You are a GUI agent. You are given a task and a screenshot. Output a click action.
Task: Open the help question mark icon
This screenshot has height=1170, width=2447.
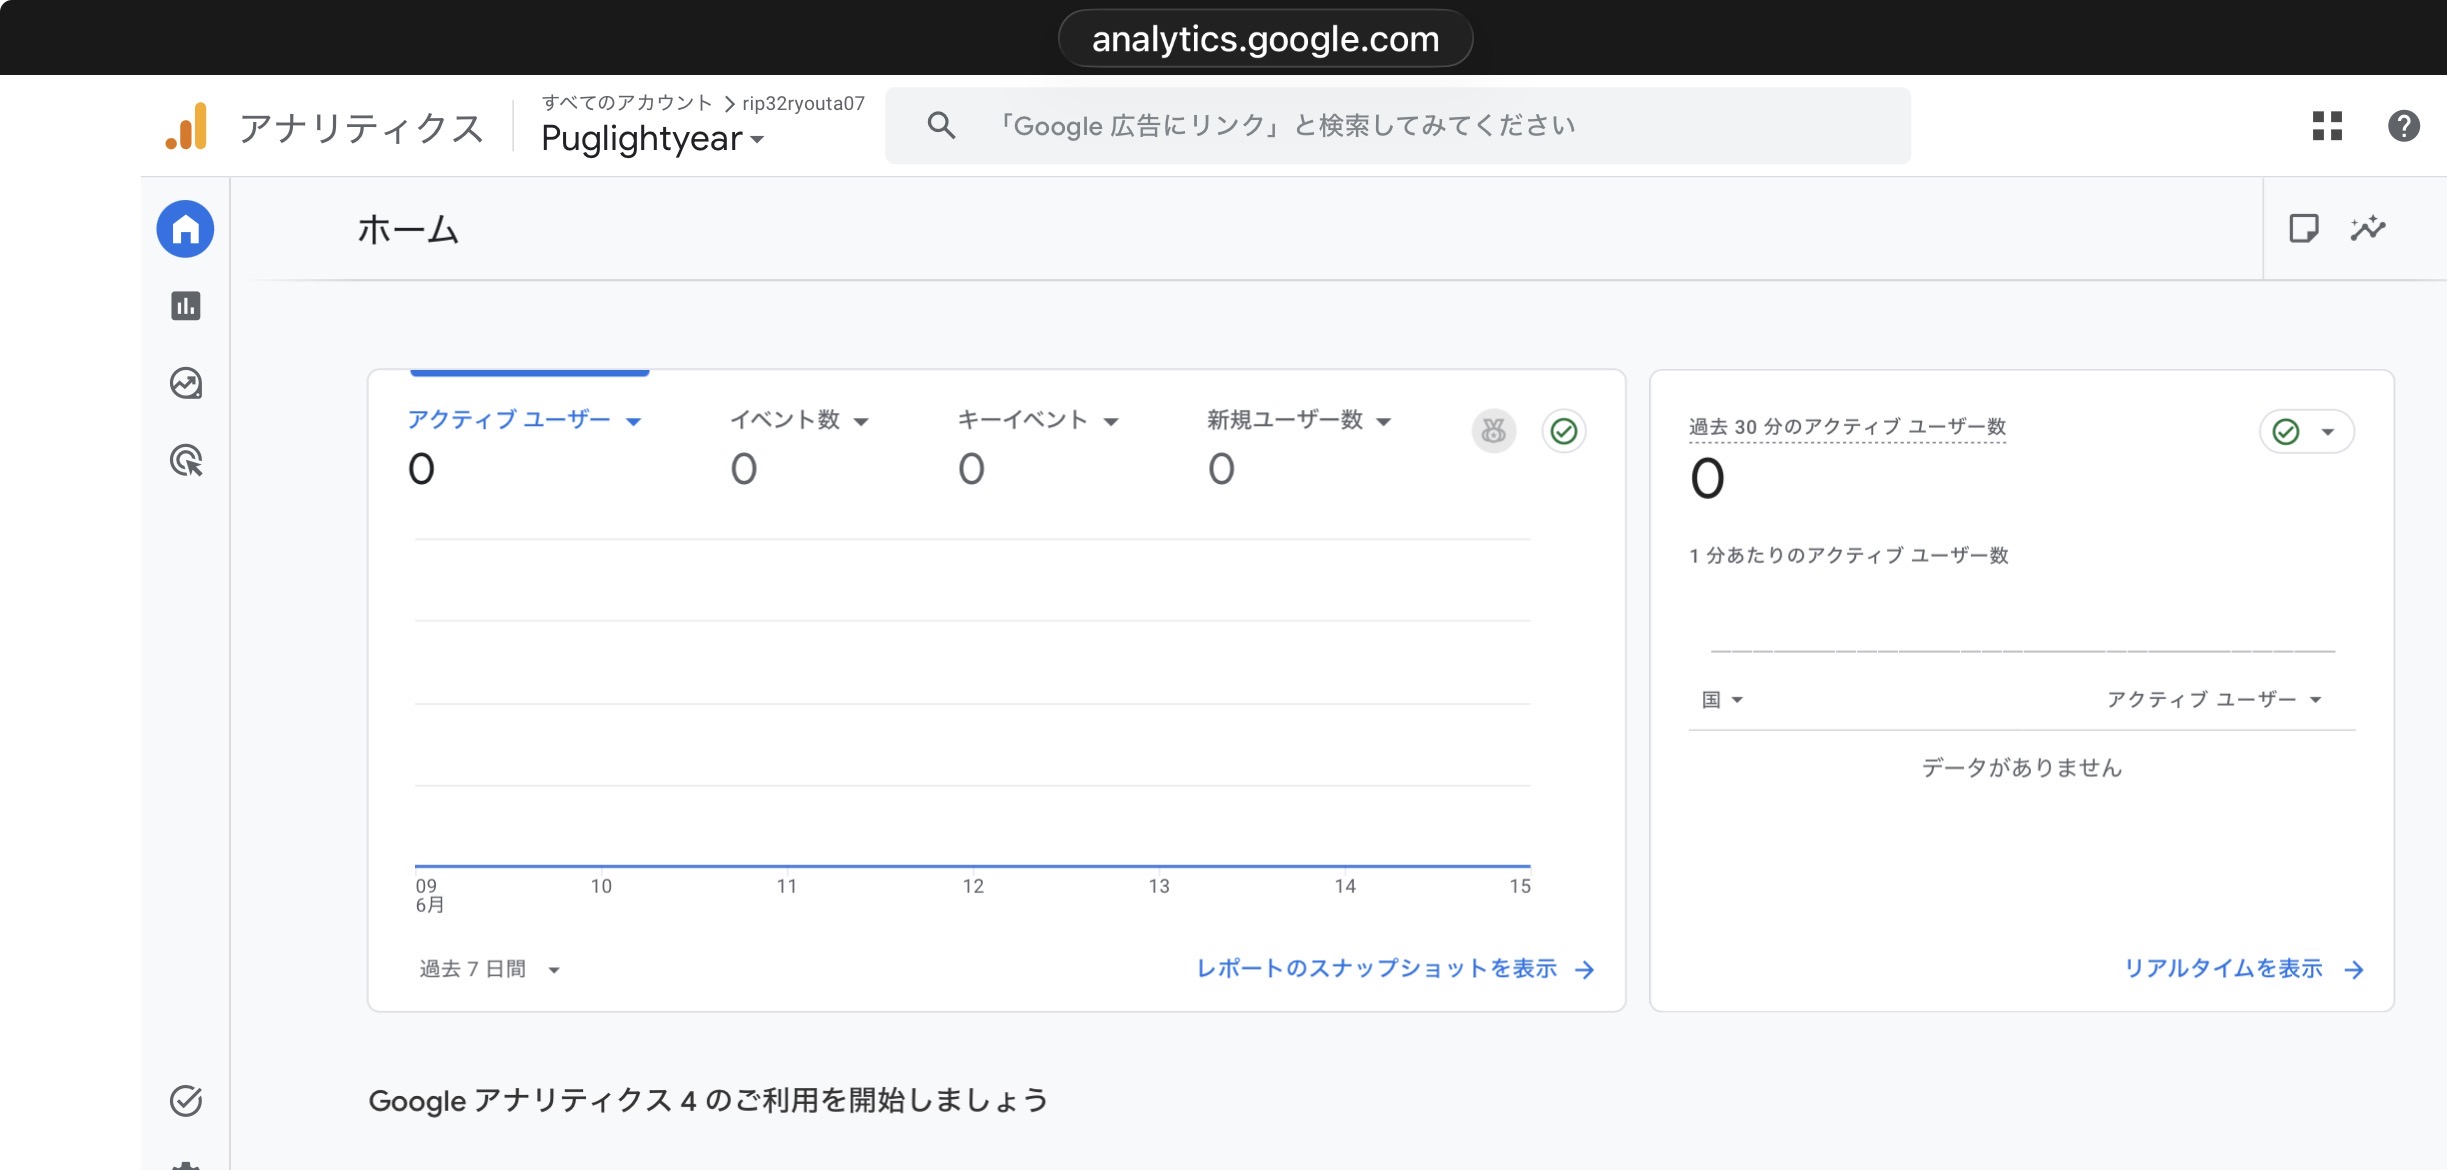[x=2404, y=126]
